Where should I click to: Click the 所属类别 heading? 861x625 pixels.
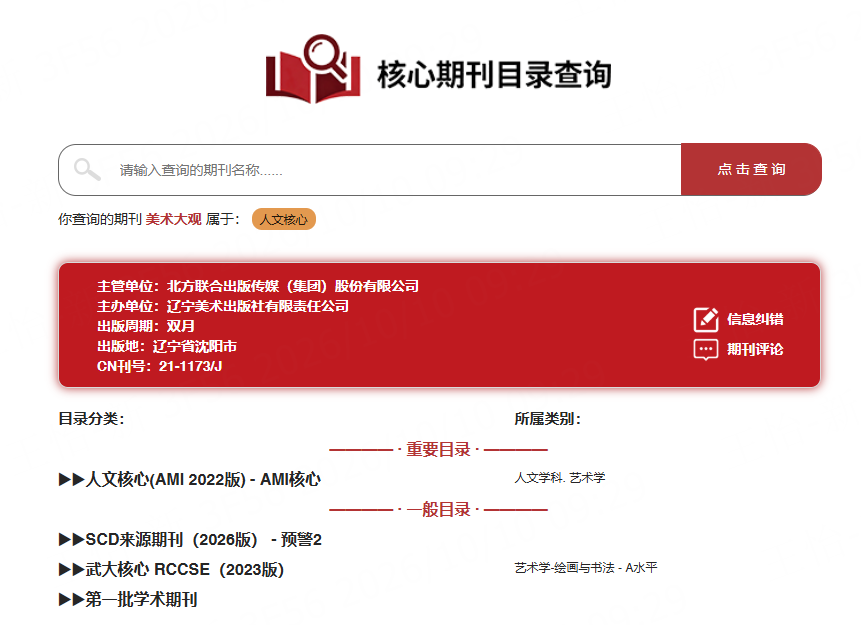click(547, 419)
